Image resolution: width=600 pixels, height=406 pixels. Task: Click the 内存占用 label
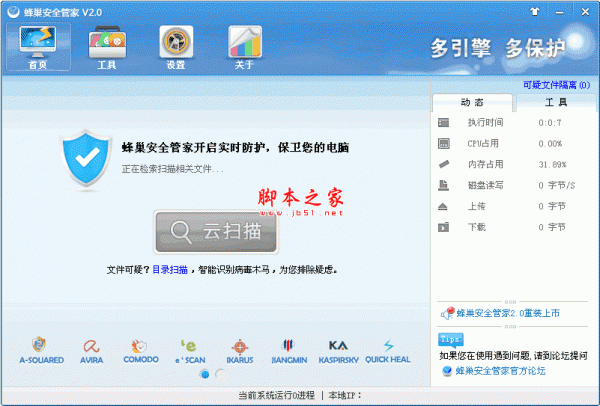486,164
